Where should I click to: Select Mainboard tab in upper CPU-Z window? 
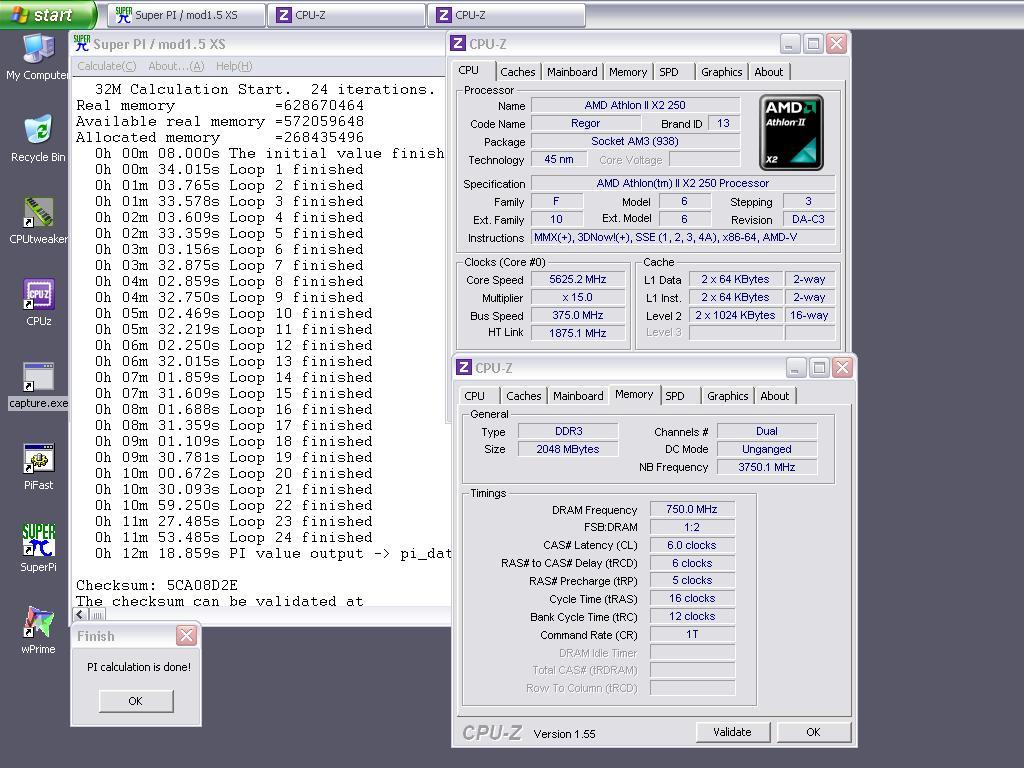click(x=572, y=72)
